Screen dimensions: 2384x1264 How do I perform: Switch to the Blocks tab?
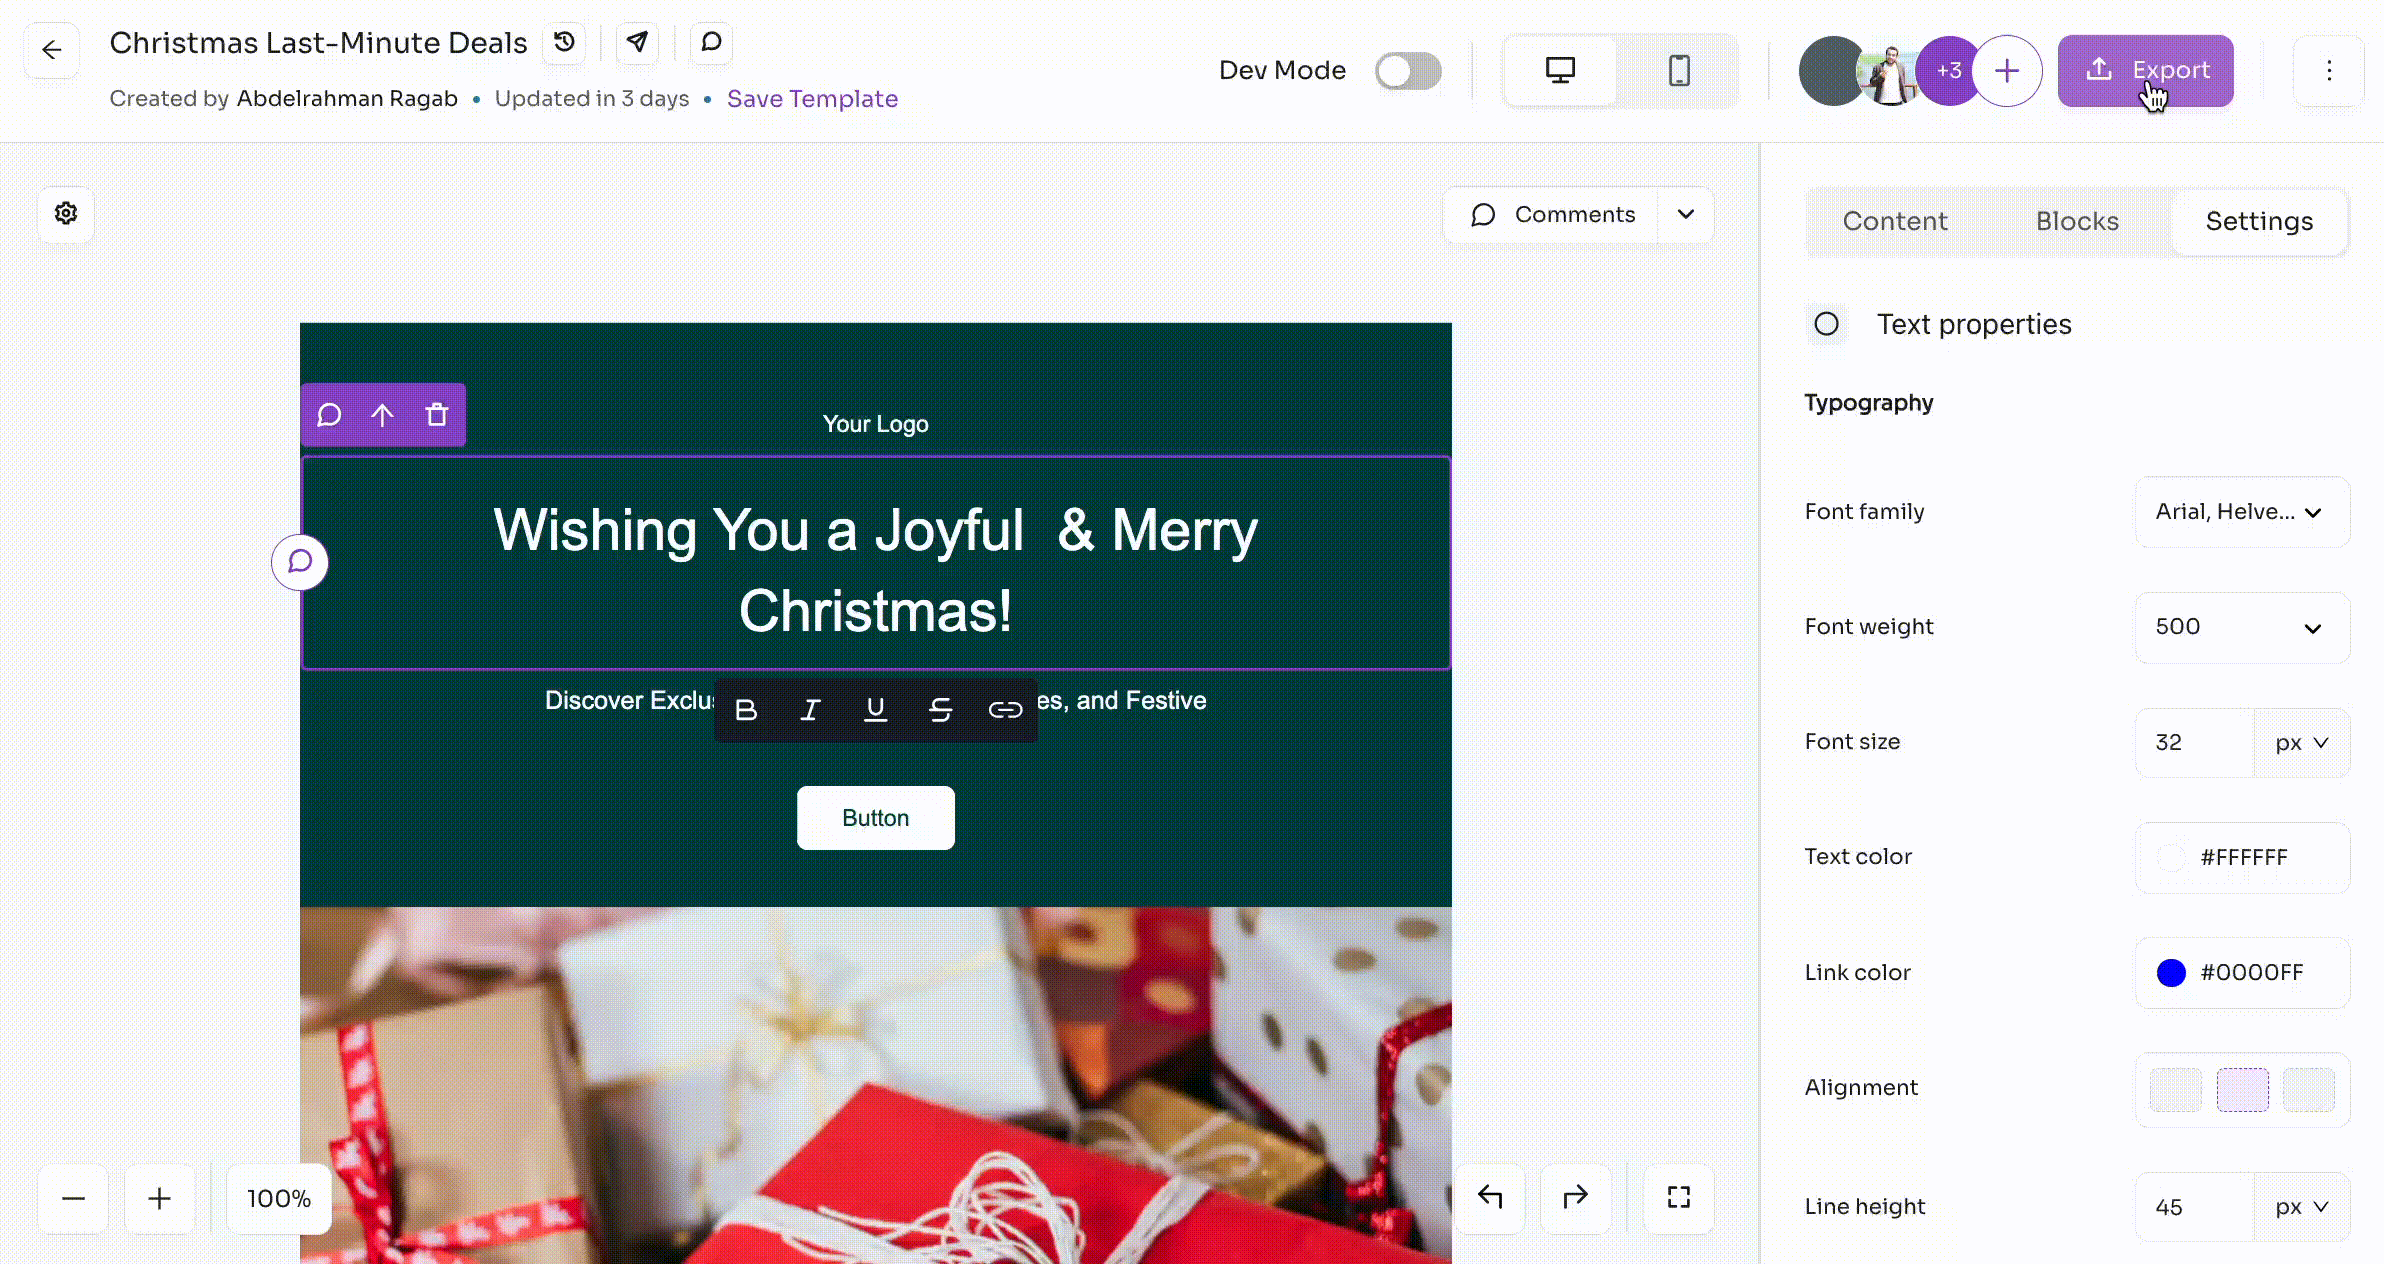click(x=2078, y=221)
